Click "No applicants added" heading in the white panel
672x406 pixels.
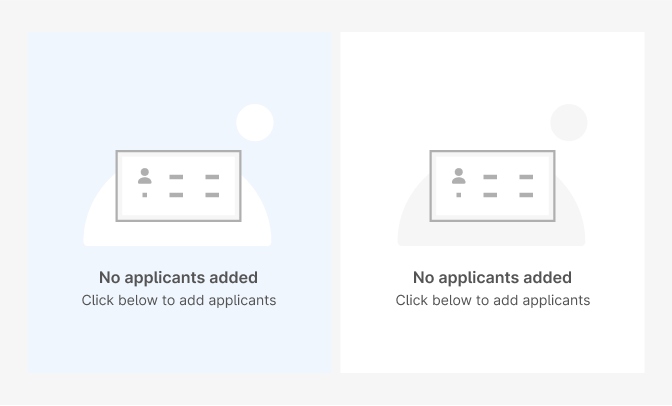click(x=492, y=277)
